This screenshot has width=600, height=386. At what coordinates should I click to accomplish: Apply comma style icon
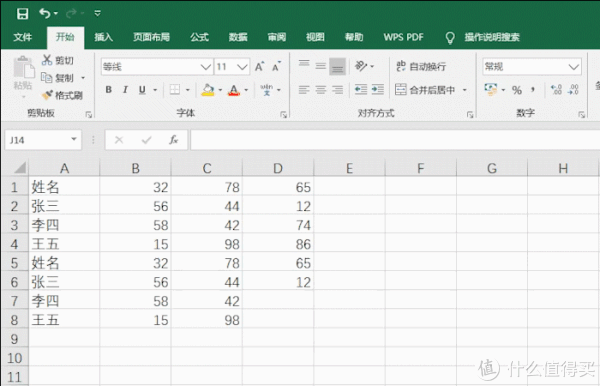click(x=533, y=90)
